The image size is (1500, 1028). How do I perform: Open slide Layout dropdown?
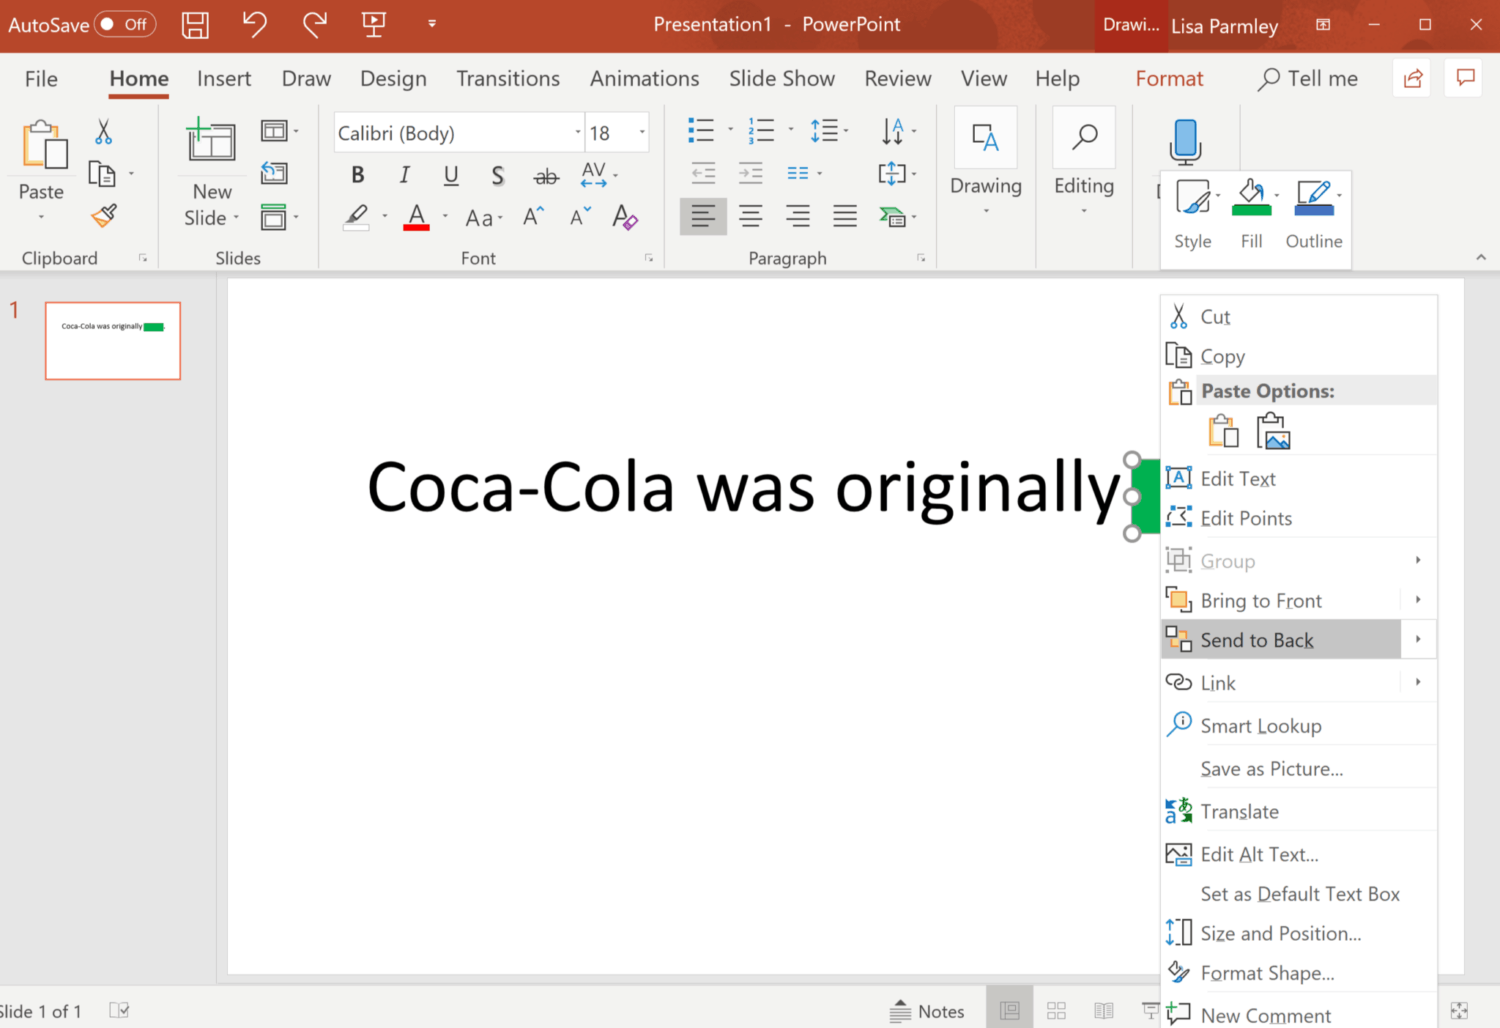pos(279,131)
